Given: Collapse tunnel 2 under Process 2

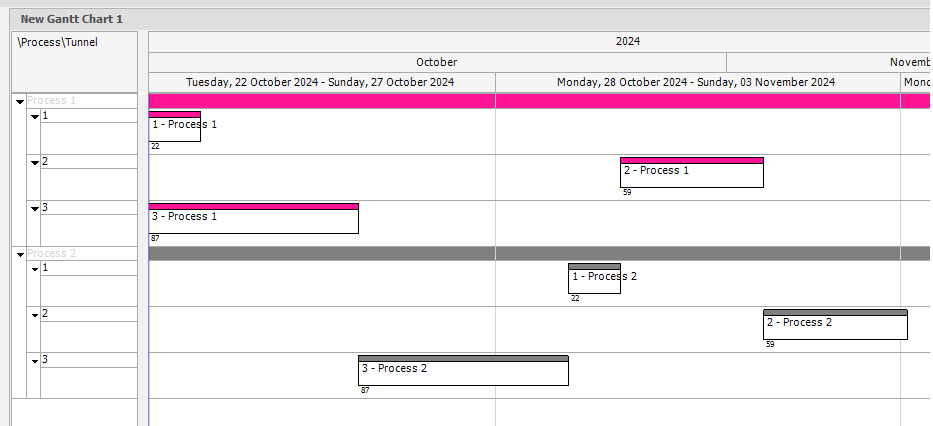Looking at the screenshot, I should 35,315.
